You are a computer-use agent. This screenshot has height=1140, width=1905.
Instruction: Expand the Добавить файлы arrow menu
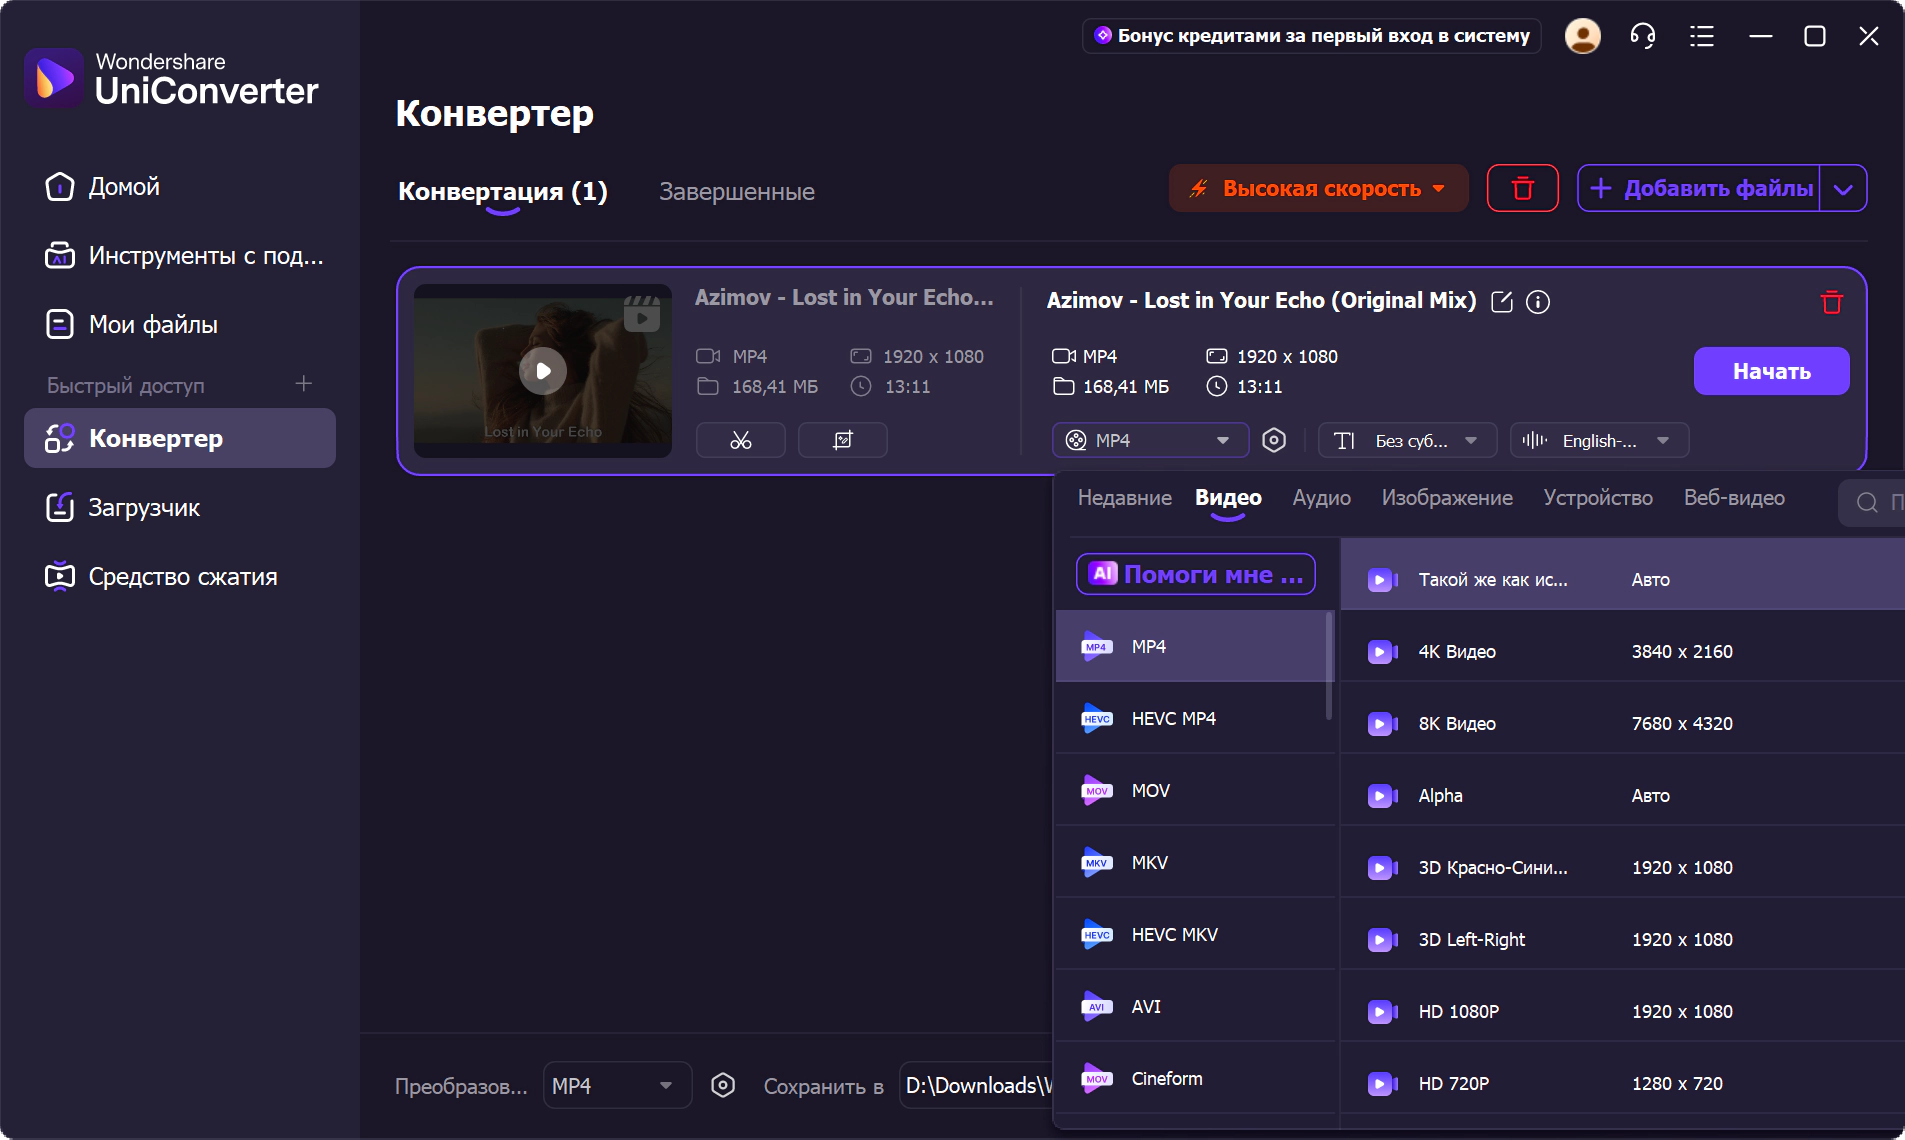click(1843, 188)
